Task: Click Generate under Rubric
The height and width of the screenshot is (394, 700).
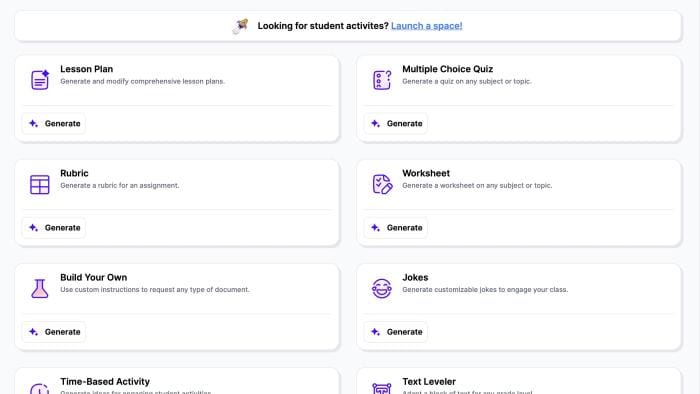Action: [x=54, y=228]
